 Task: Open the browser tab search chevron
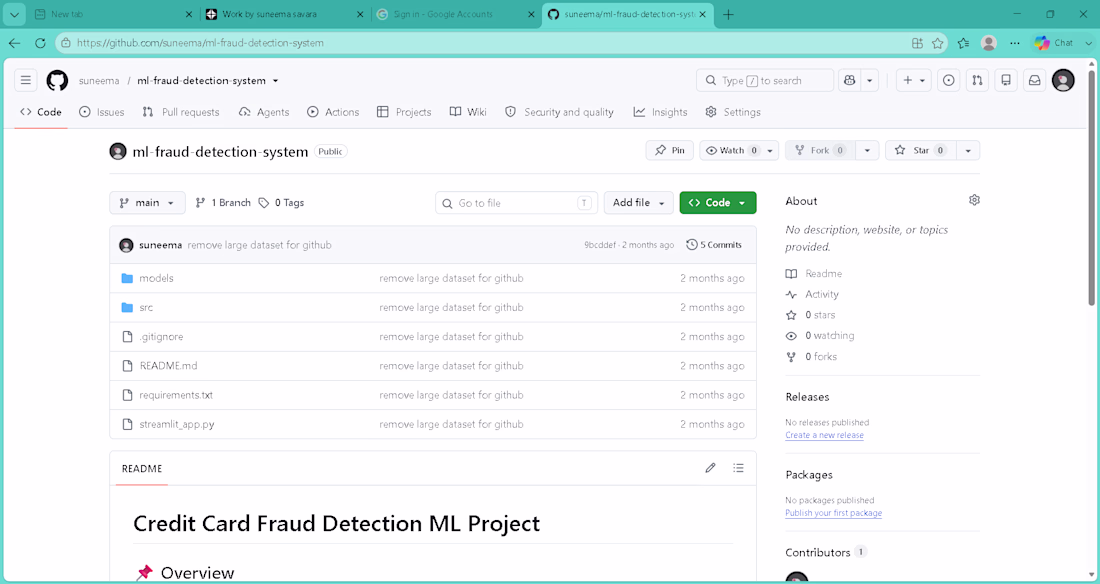(x=14, y=14)
